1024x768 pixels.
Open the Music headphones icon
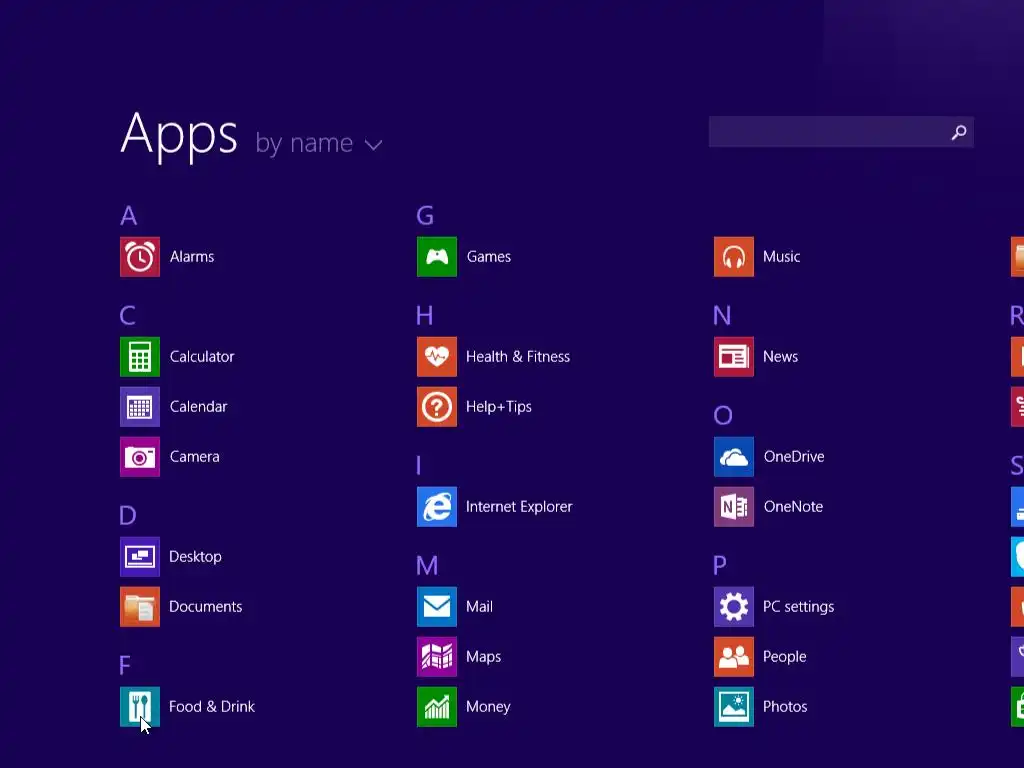734,257
